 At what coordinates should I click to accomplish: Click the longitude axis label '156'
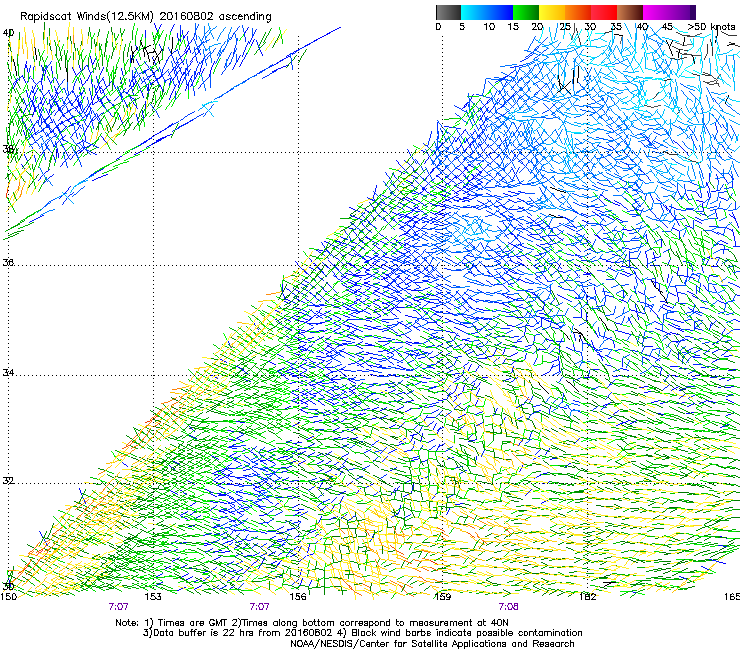298,597
